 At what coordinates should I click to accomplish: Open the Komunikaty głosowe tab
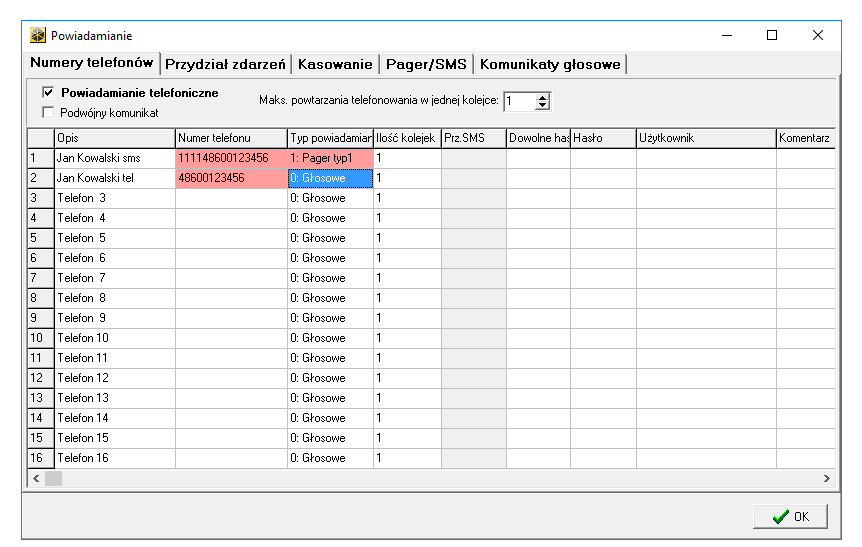coord(550,64)
